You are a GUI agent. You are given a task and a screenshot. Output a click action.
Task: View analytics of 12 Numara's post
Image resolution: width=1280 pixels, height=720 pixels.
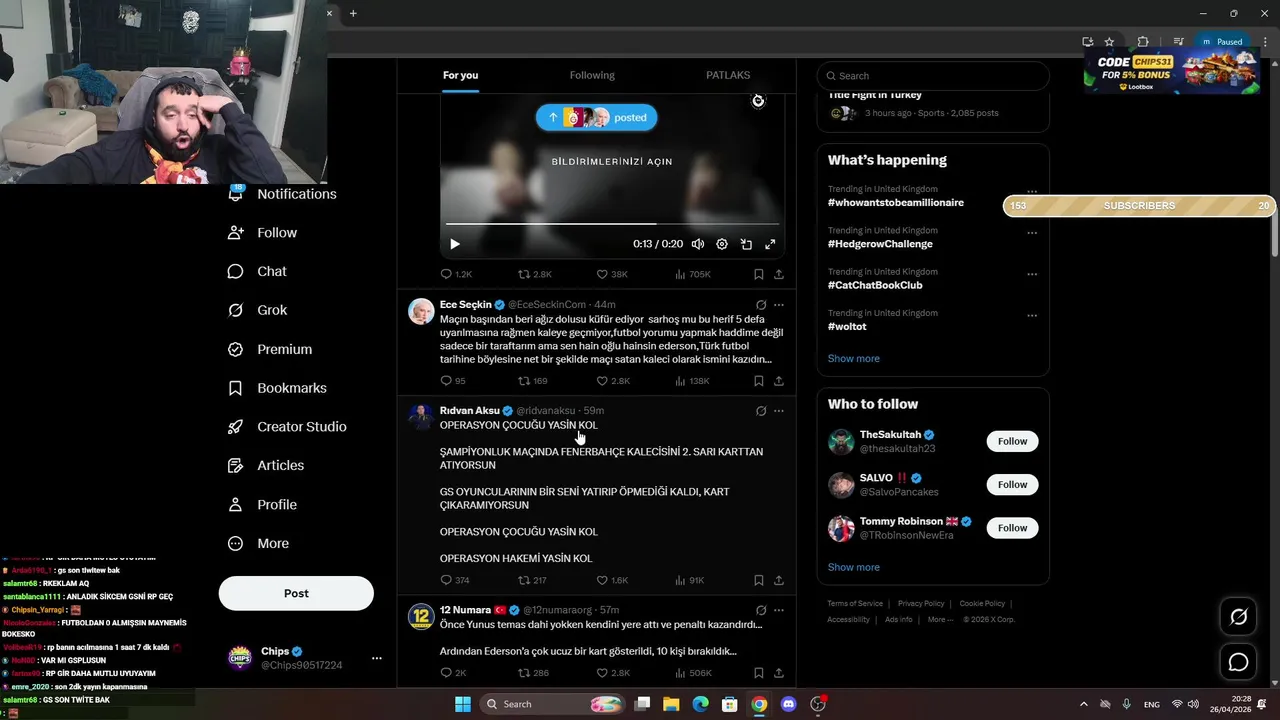pos(693,673)
